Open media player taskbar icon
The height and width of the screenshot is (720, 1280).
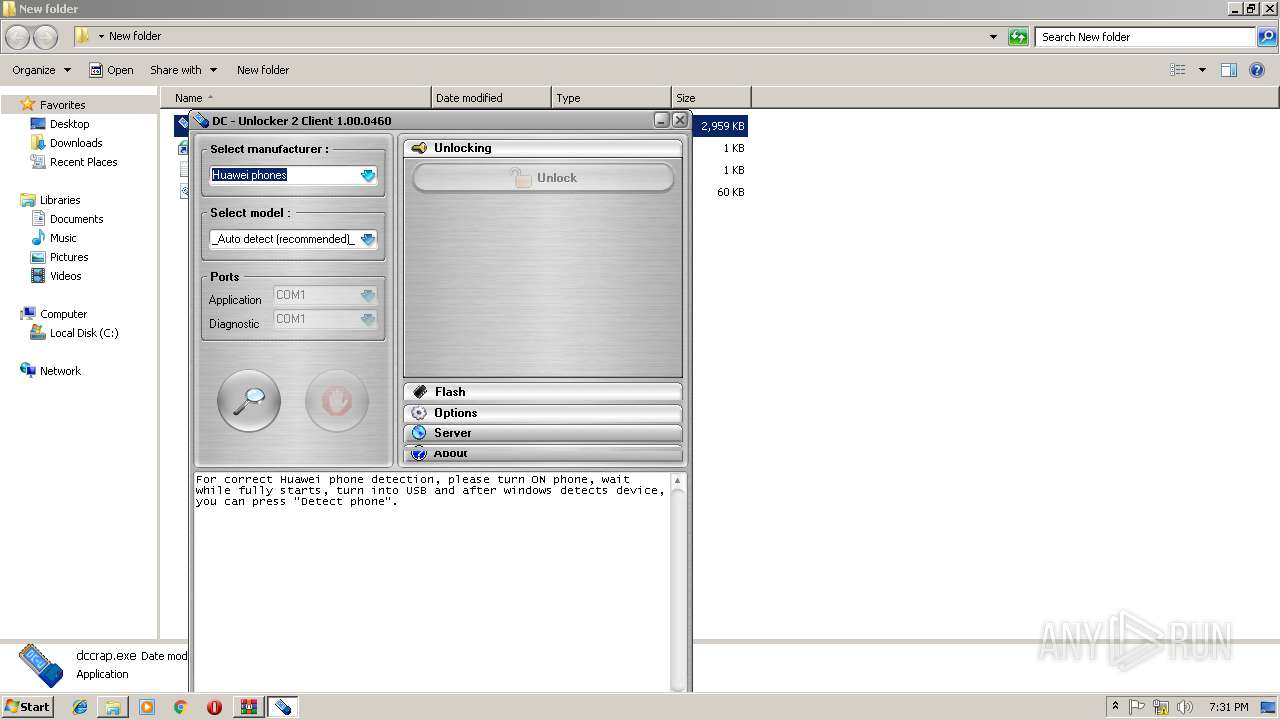click(x=147, y=707)
